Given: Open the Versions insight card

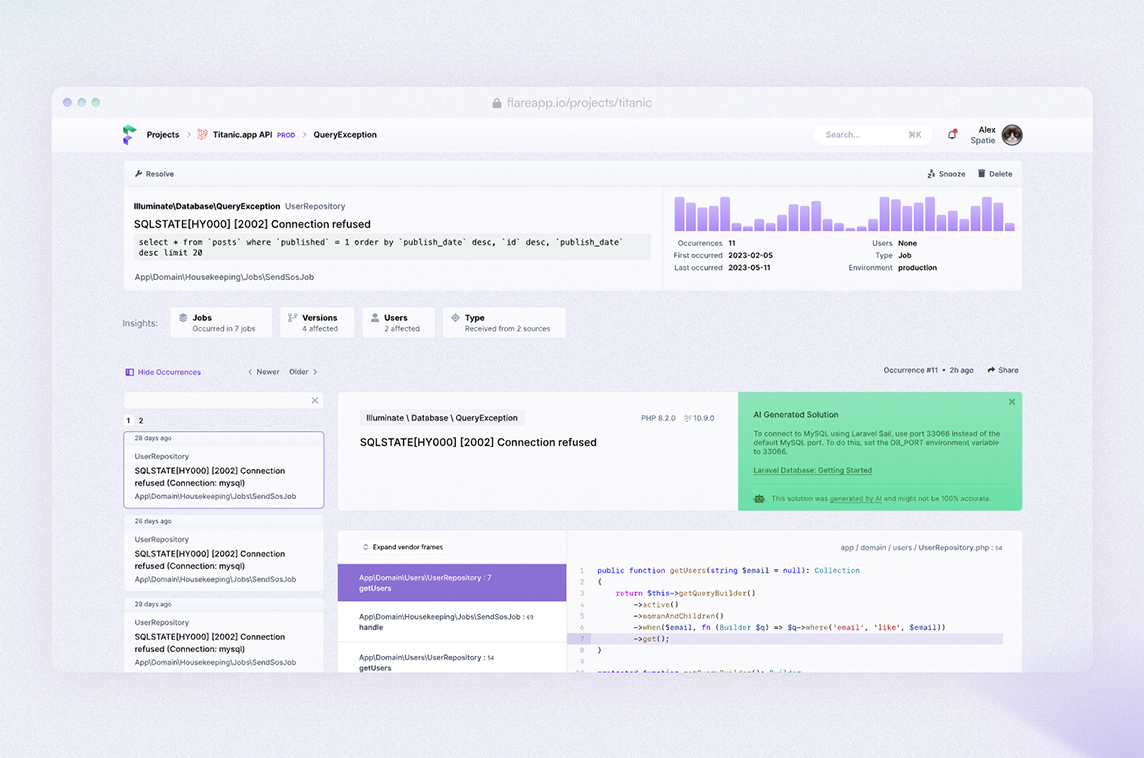Looking at the screenshot, I should pyautogui.click(x=317, y=322).
